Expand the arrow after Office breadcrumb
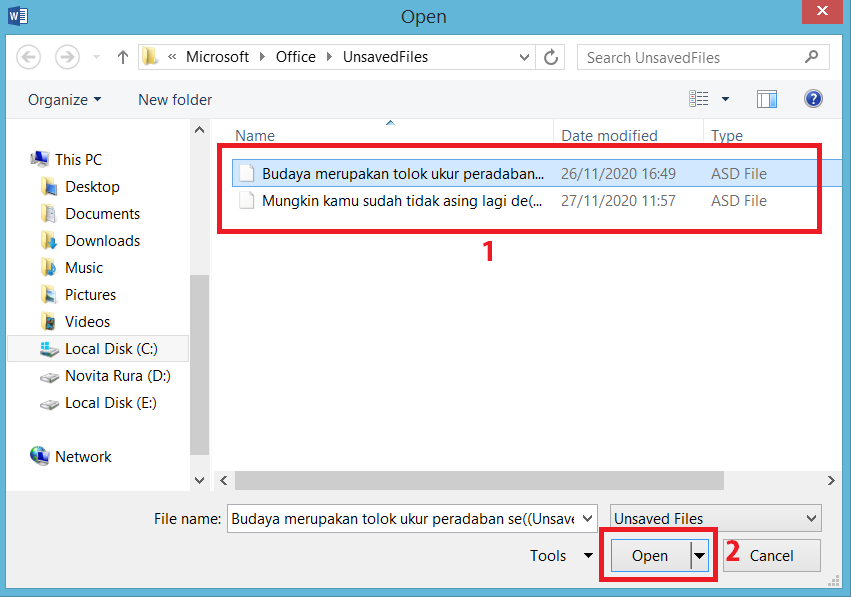The image size is (851, 597). pos(329,57)
